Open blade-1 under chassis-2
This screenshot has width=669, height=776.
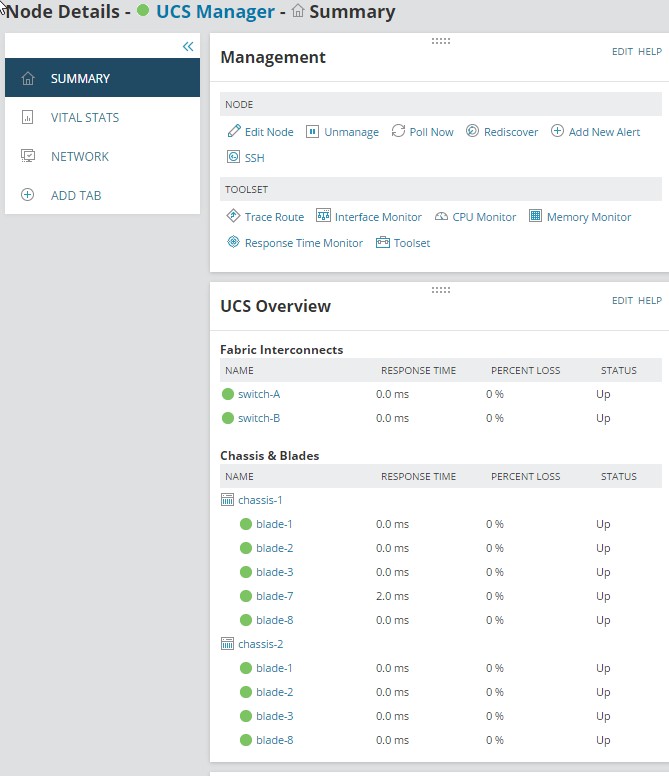pos(274,668)
